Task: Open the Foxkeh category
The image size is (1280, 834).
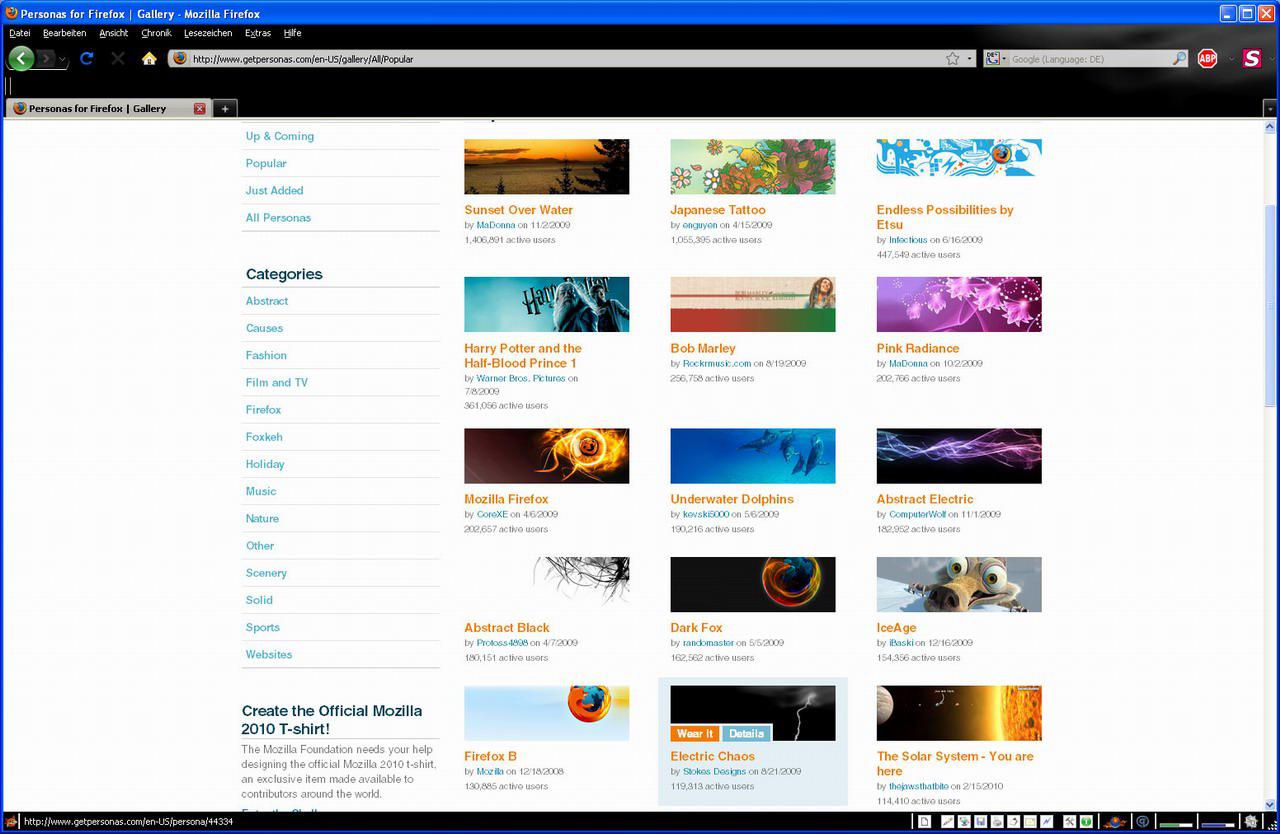Action: click(265, 437)
